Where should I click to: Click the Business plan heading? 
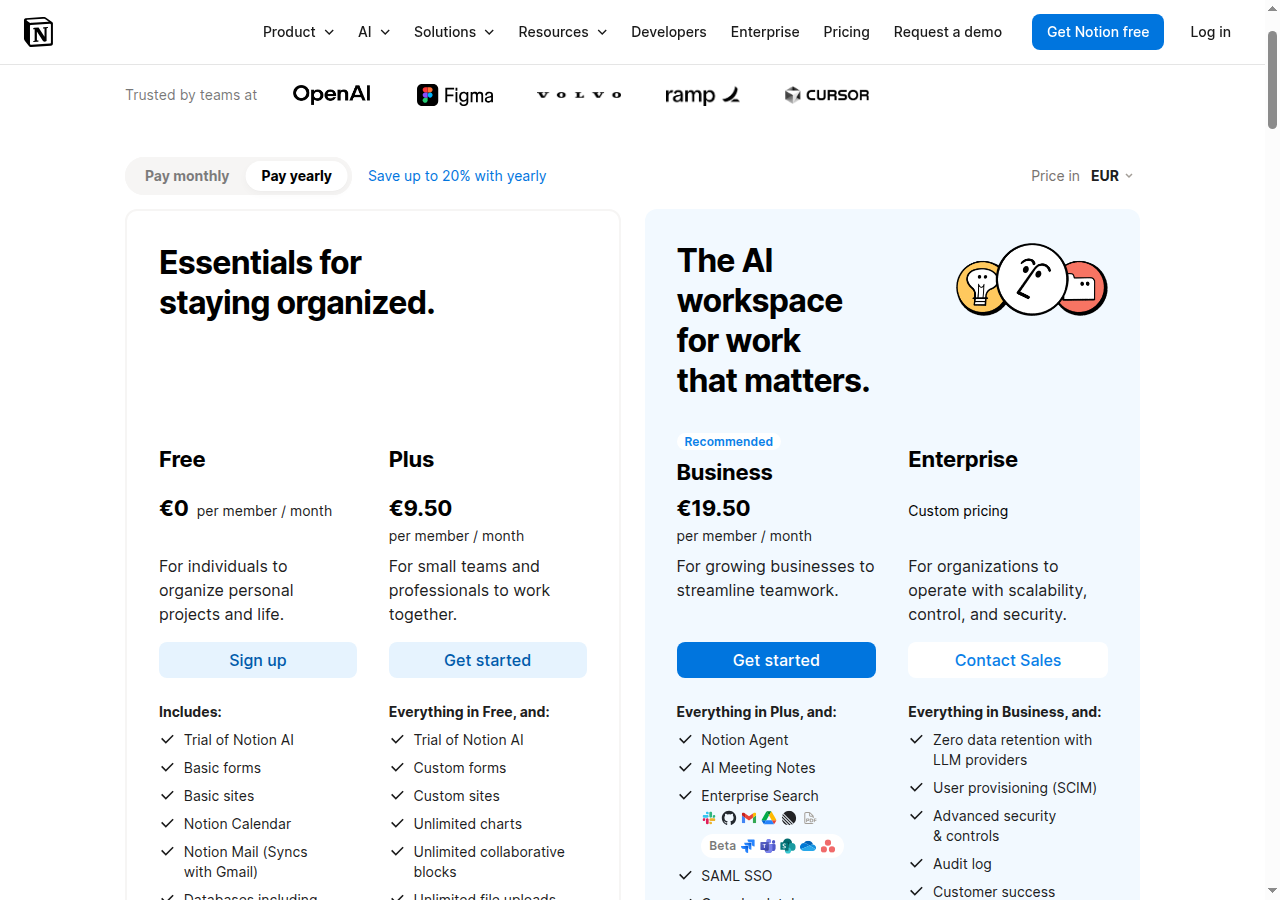[725, 472]
